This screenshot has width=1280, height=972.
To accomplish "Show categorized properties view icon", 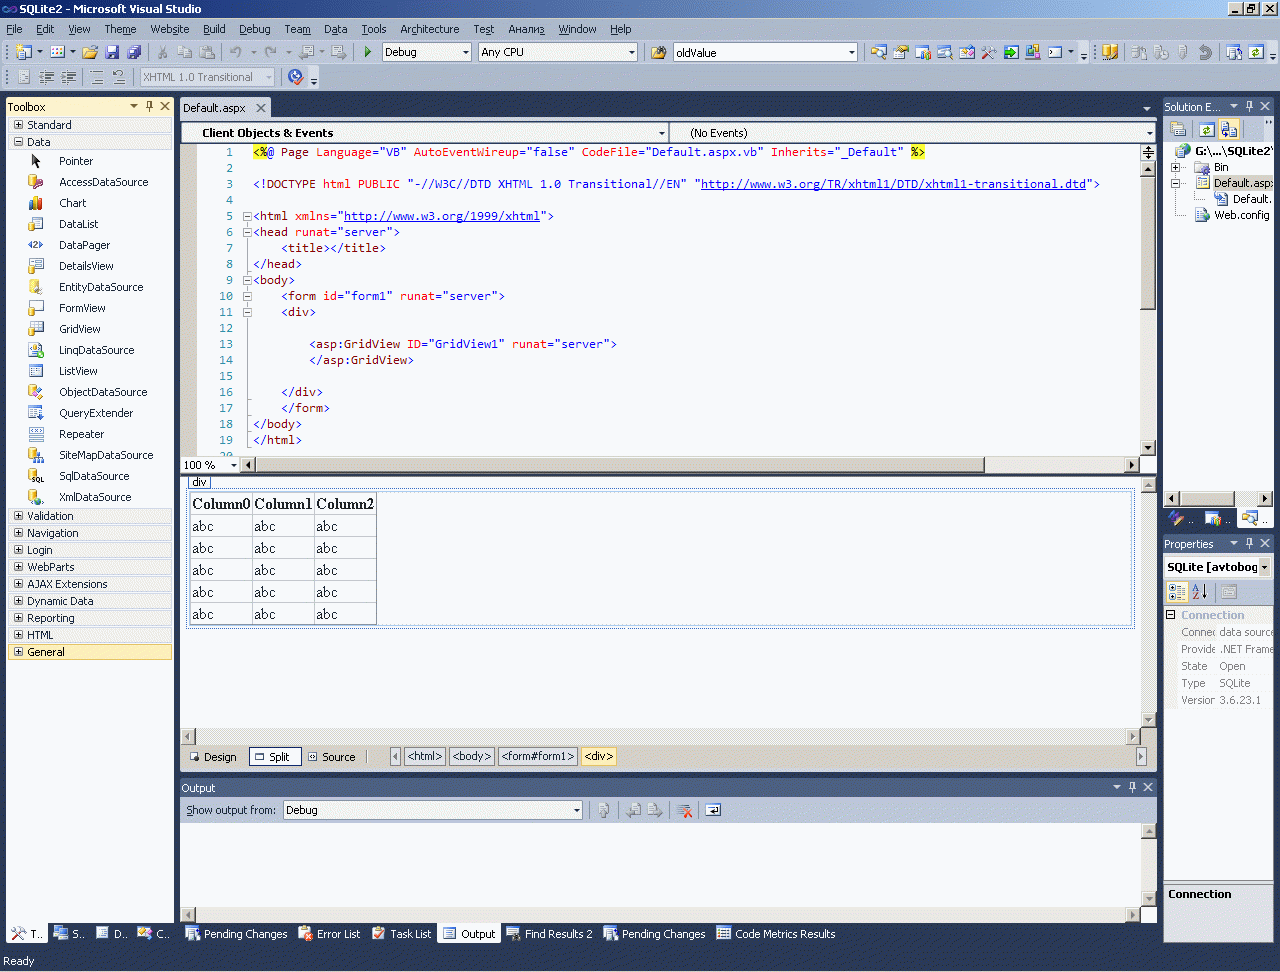I will (1177, 592).
